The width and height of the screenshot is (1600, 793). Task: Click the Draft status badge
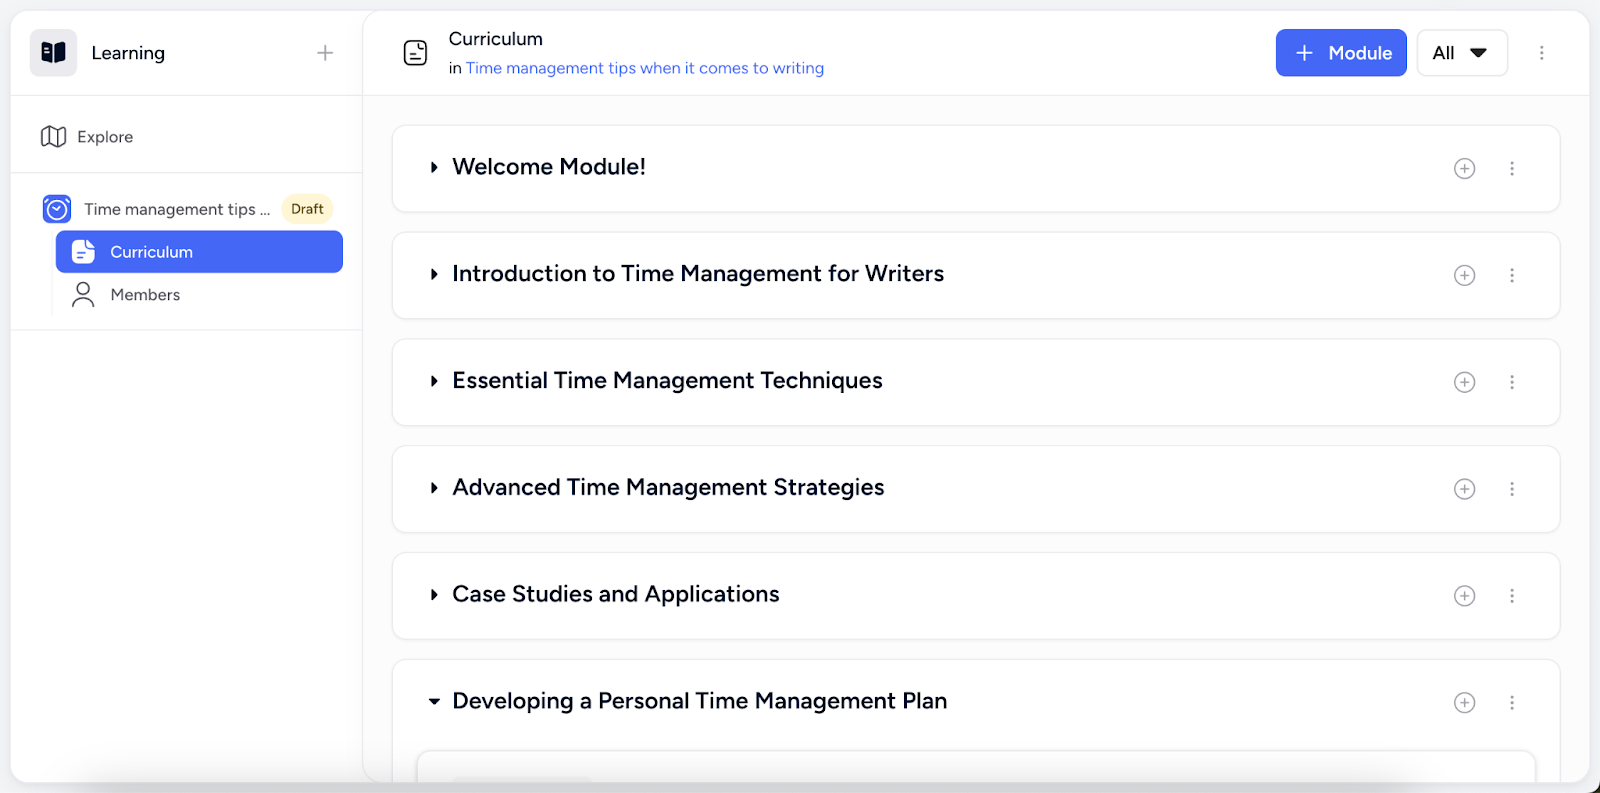click(306, 208)
